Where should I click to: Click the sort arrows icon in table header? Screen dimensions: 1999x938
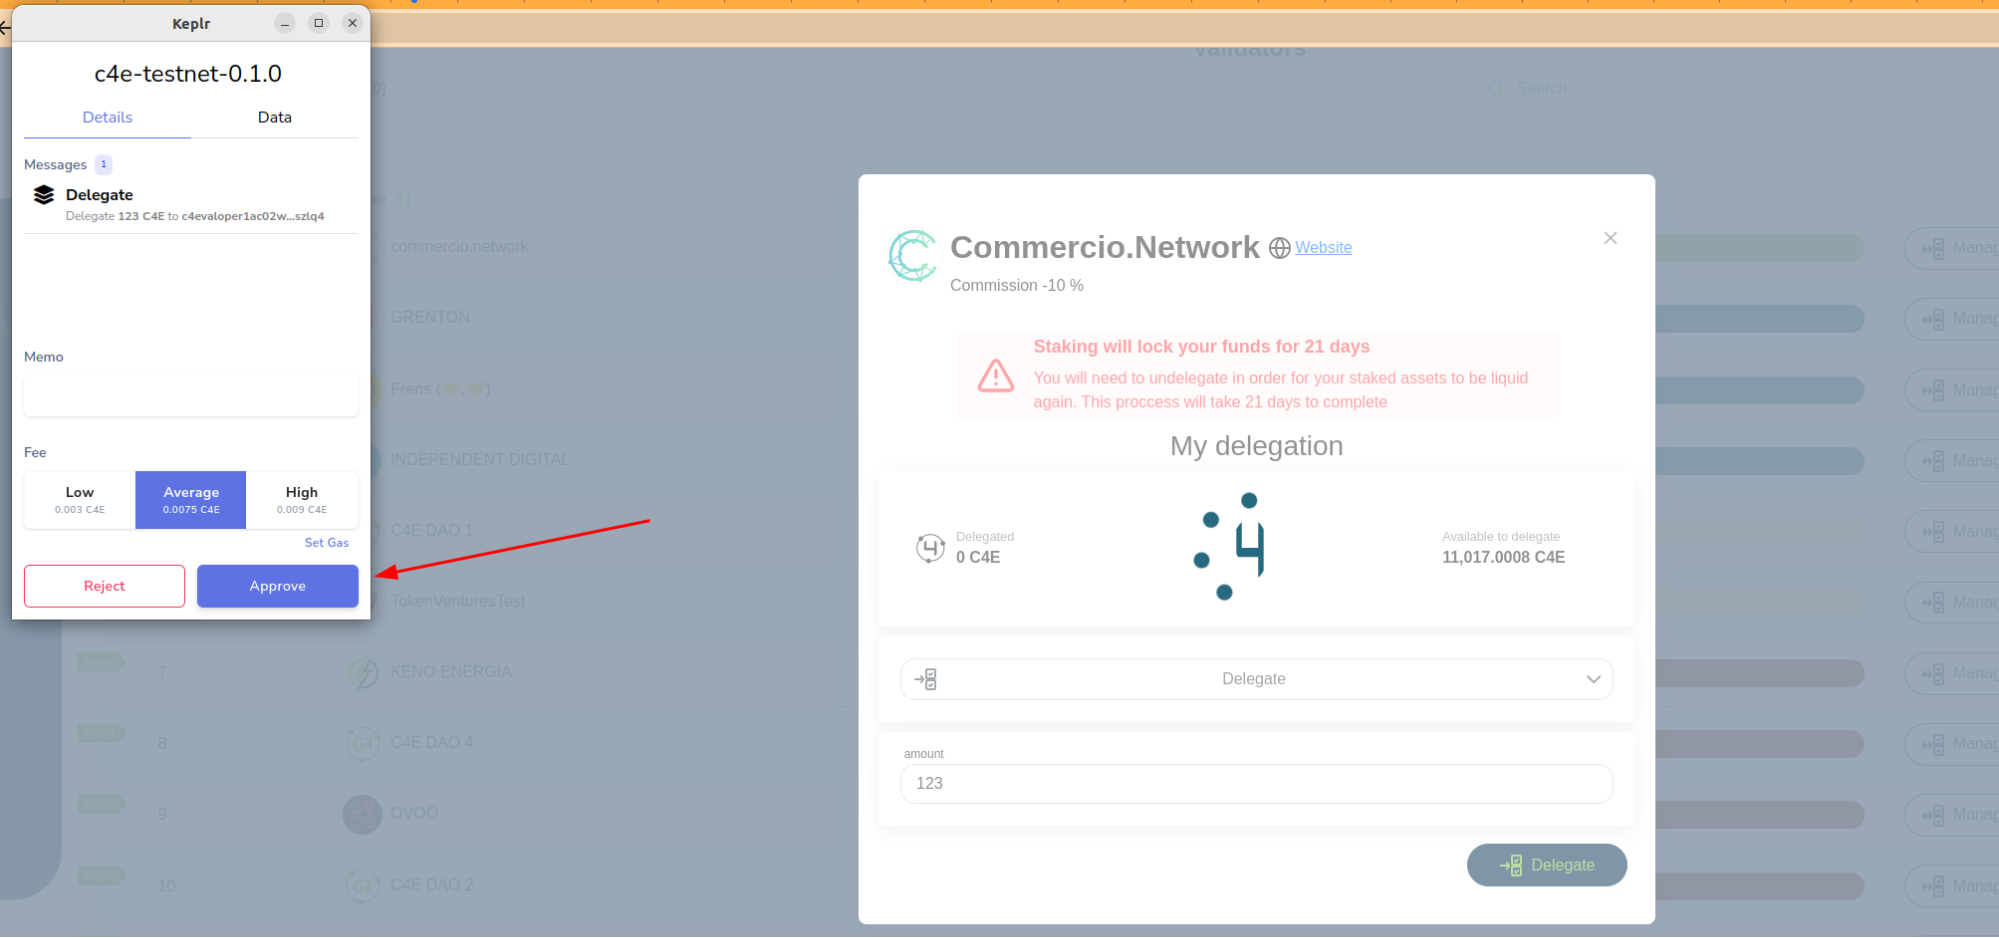click(x=404, y=200)
